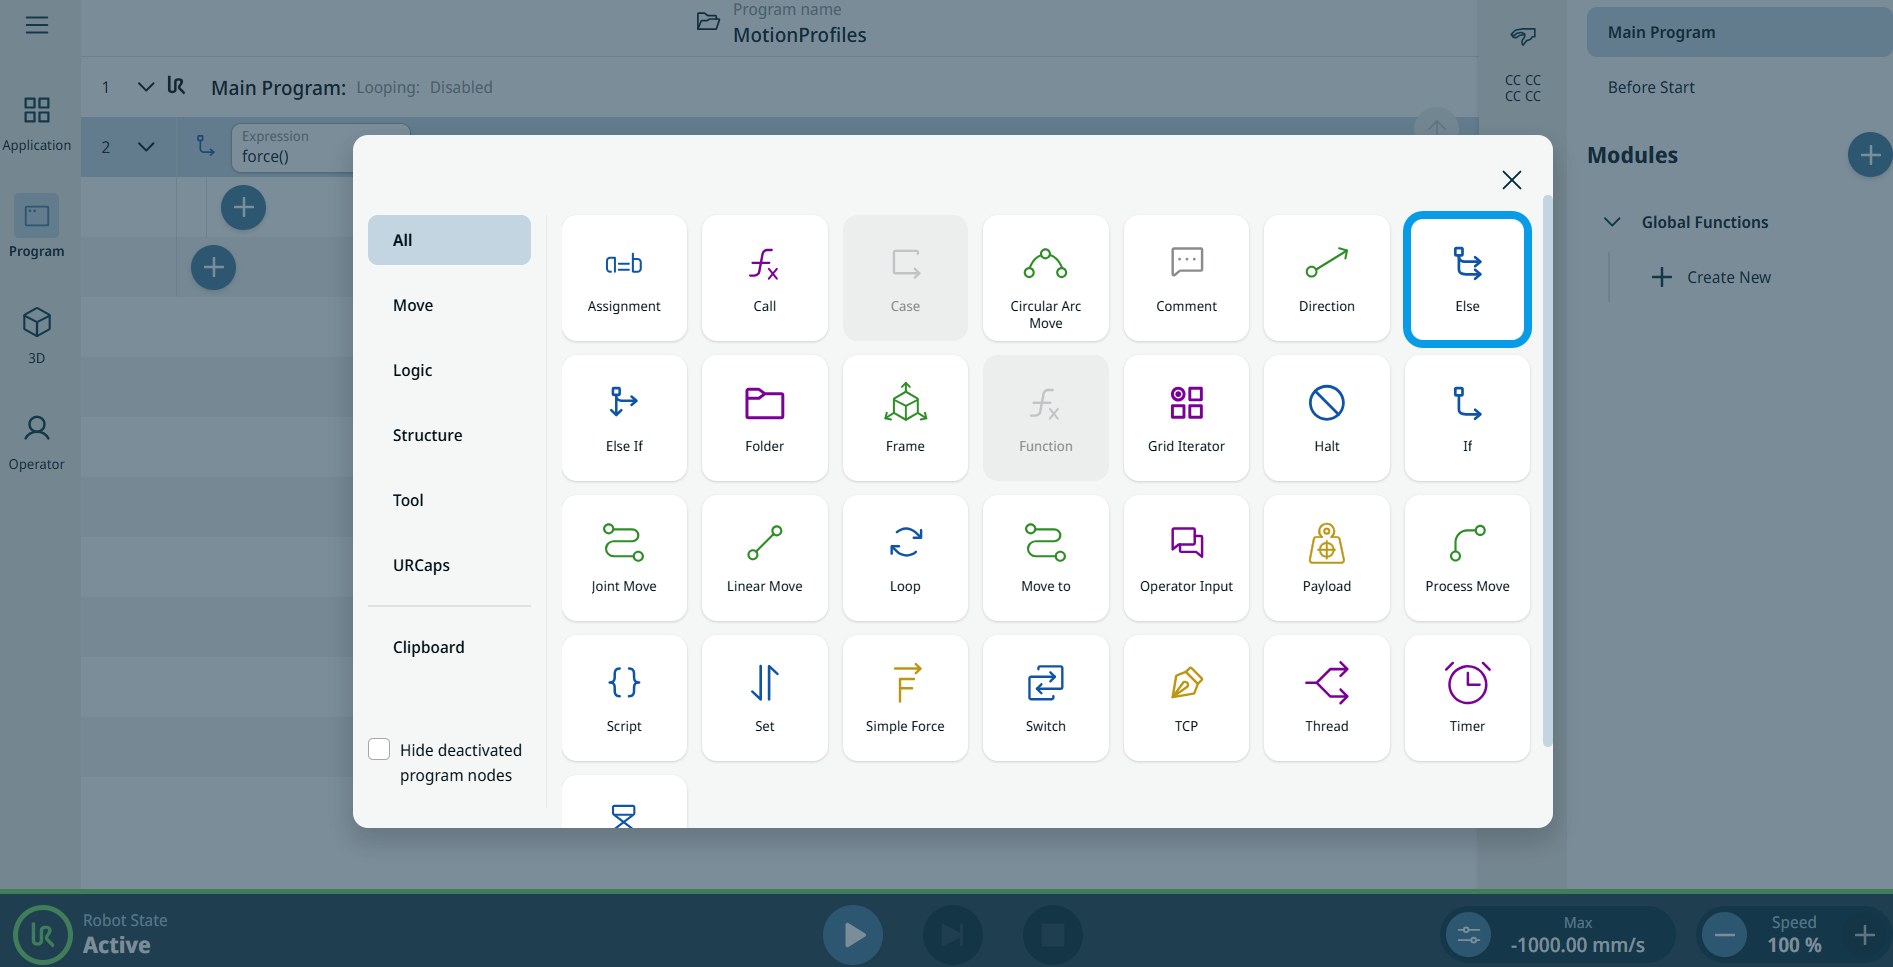Filter nodes by Logic category

tap(413, 370)
